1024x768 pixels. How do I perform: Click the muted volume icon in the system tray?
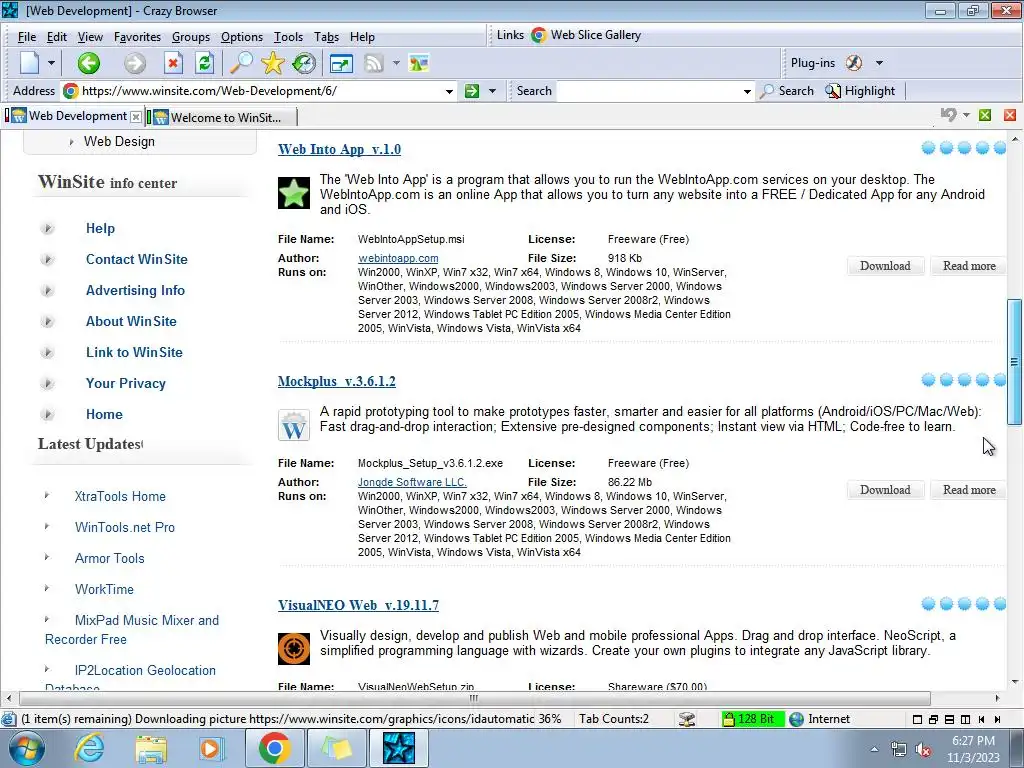click(x=923, y=750)
